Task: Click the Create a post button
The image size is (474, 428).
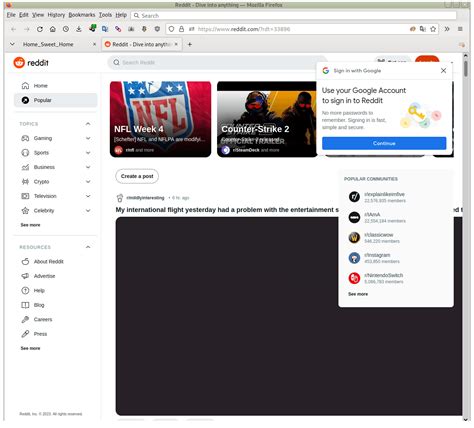Action: 137,176
